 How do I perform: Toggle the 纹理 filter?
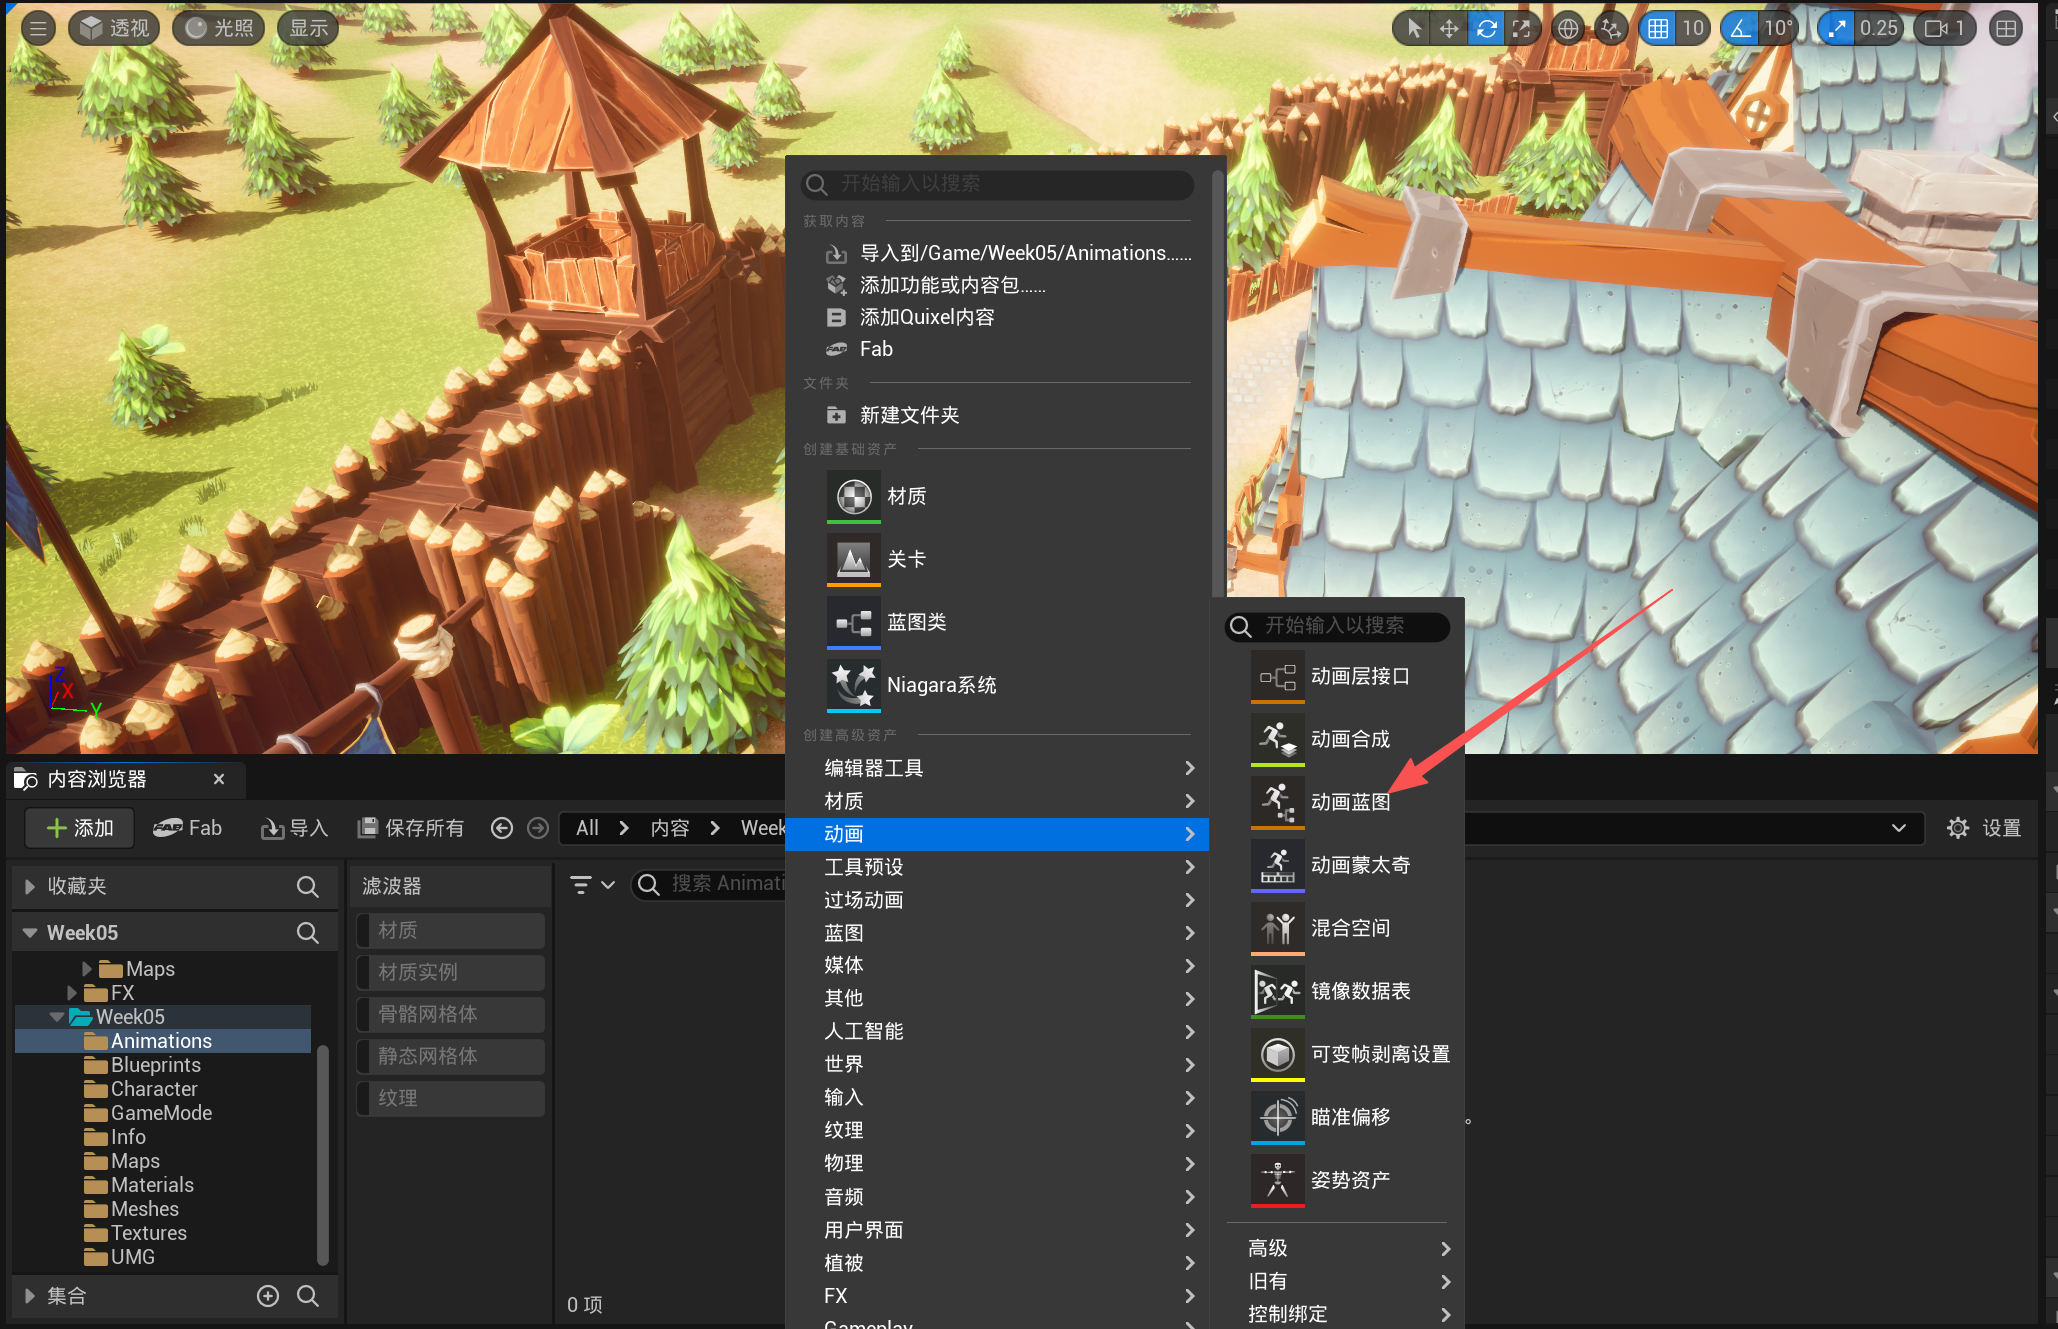(x=450, y=1098)
